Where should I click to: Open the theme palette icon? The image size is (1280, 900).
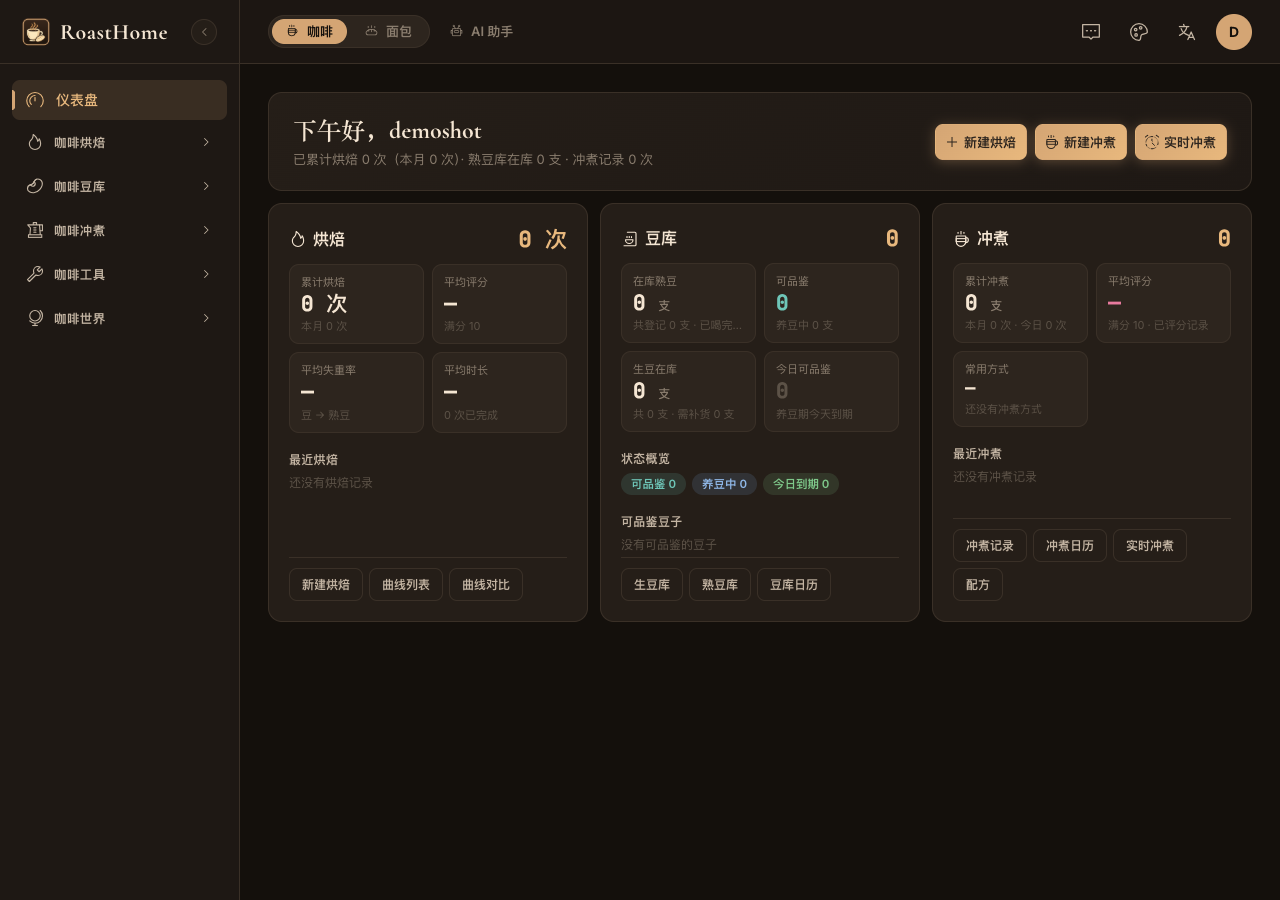point(1139,32)
